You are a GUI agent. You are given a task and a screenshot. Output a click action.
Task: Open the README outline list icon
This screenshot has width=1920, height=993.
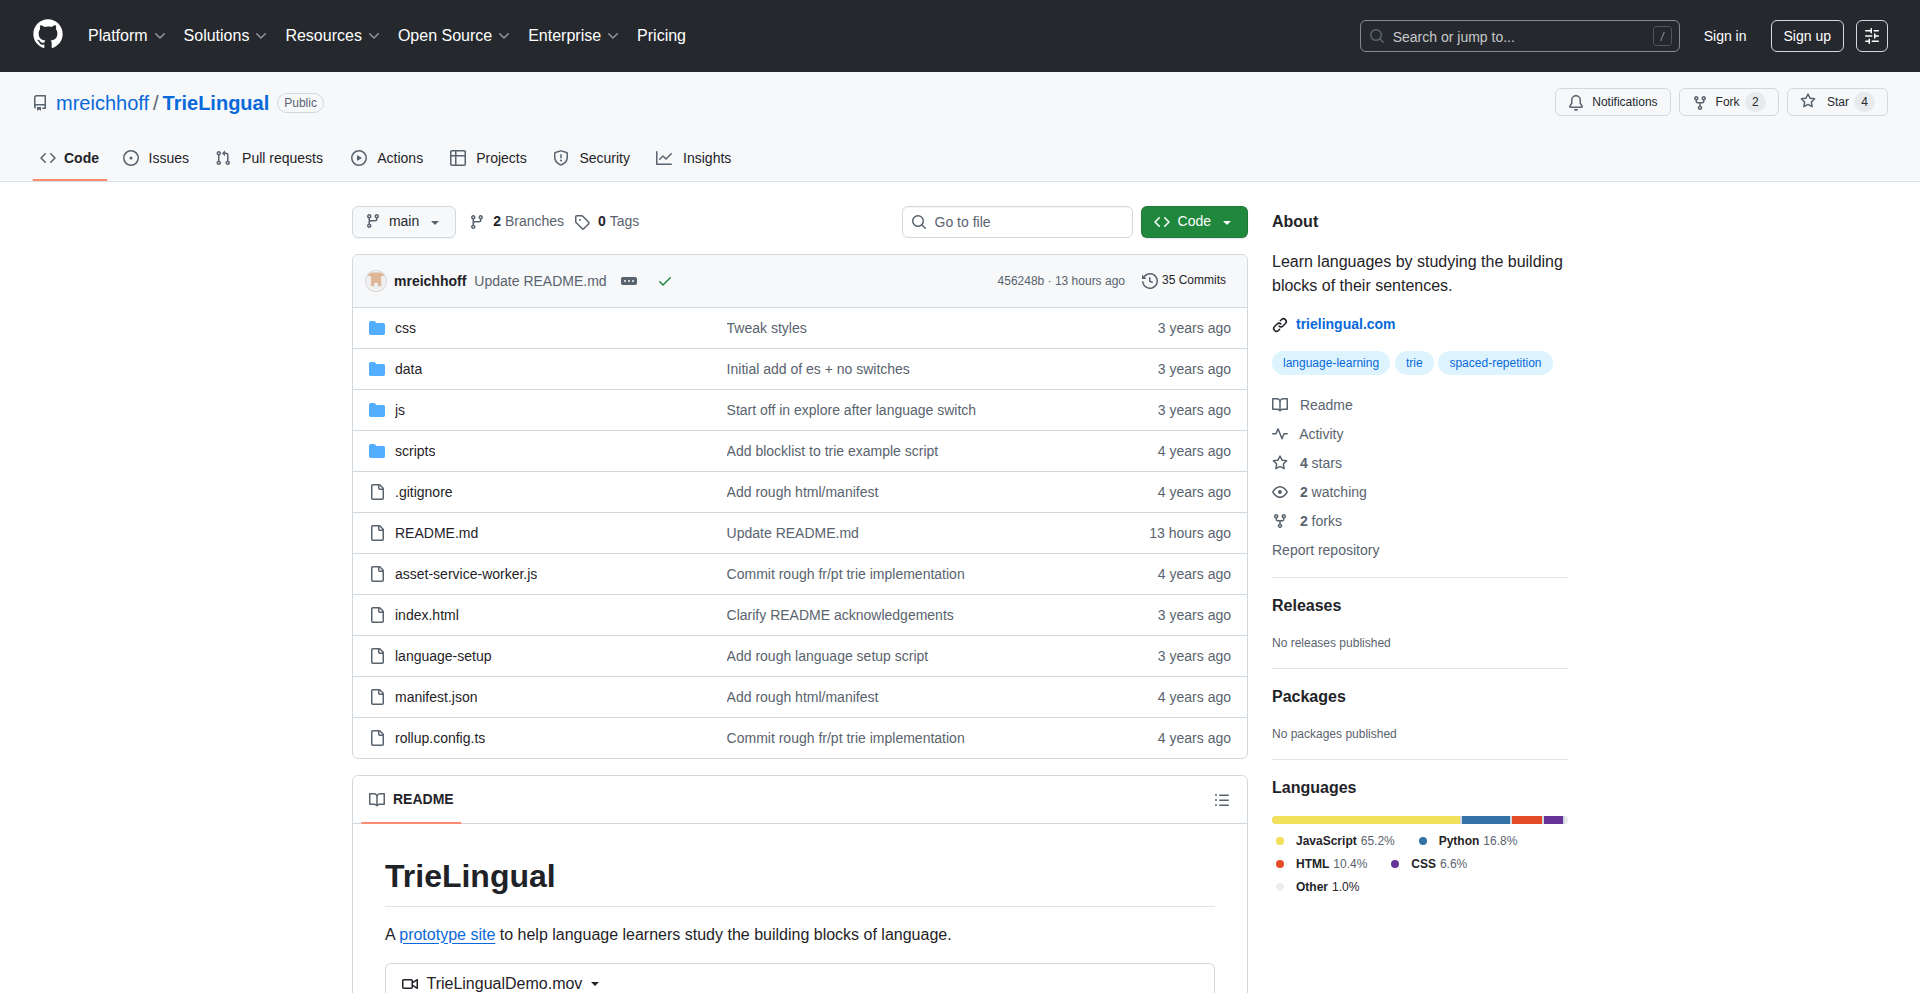point(1221,800)
